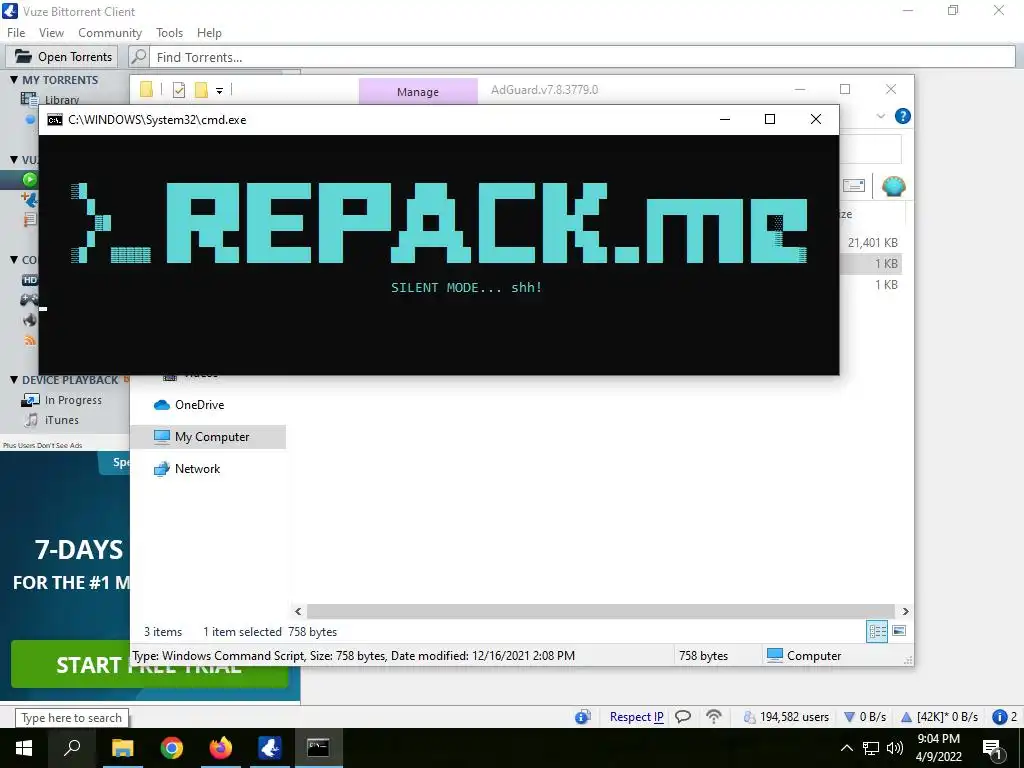Image resolution: width=1024 pixels, height=768 pixels.
Task: Click the download speed 0 B/s indicator
Action: (x=865, y=717)
